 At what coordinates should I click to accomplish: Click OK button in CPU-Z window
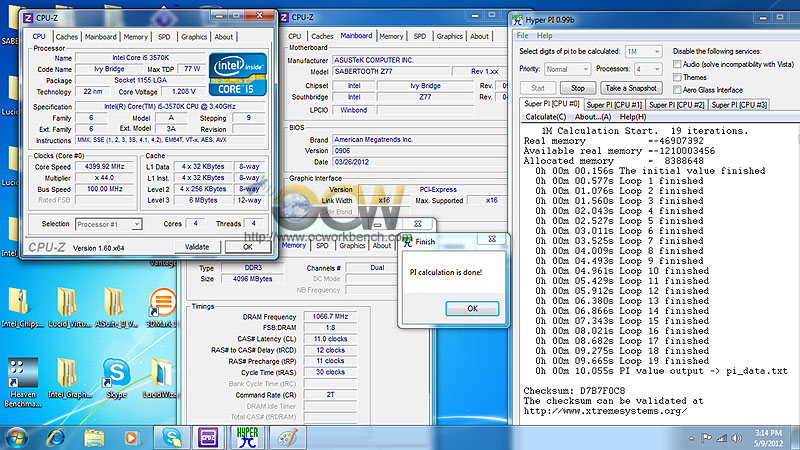point(247,247)
